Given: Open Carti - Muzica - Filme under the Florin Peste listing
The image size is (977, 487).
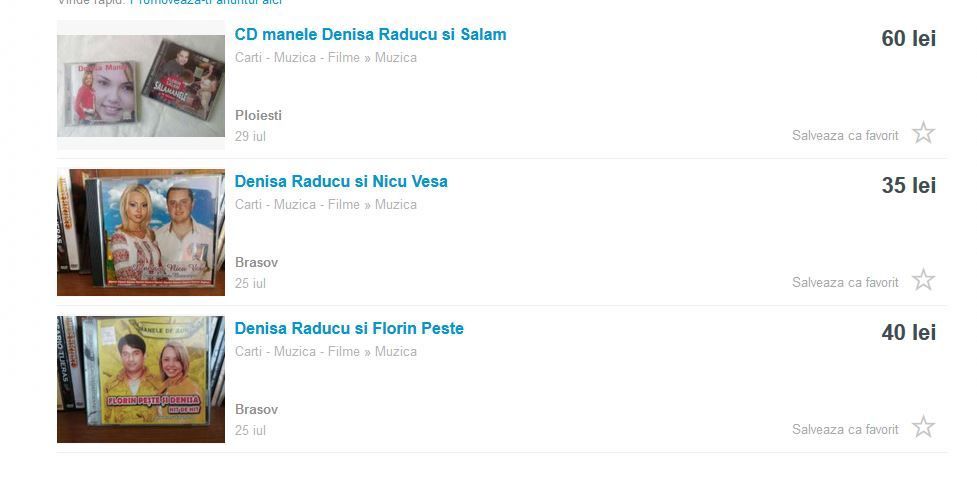Looking at the screenshot, I should click(297, 352).
